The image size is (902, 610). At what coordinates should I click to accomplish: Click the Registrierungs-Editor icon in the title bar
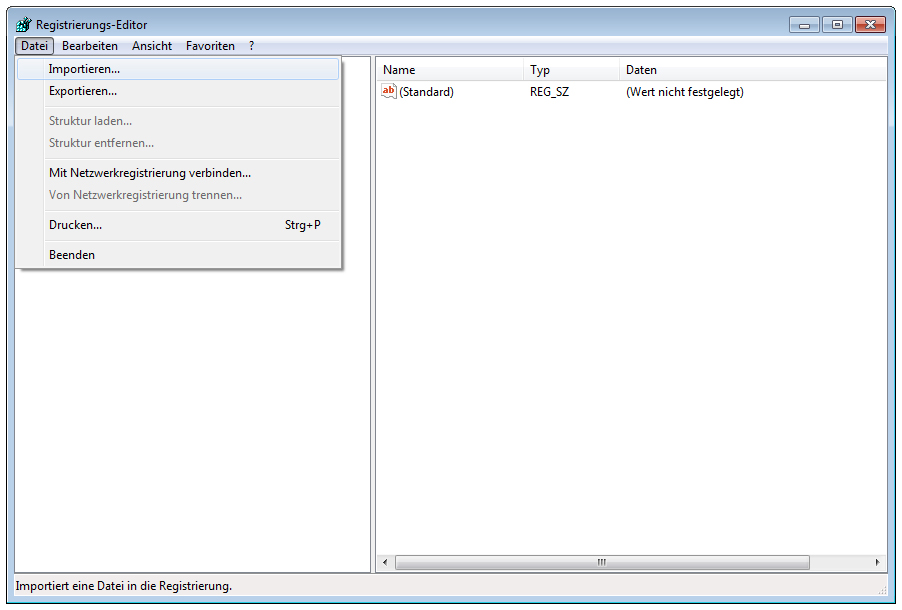[x=23, y=25]
